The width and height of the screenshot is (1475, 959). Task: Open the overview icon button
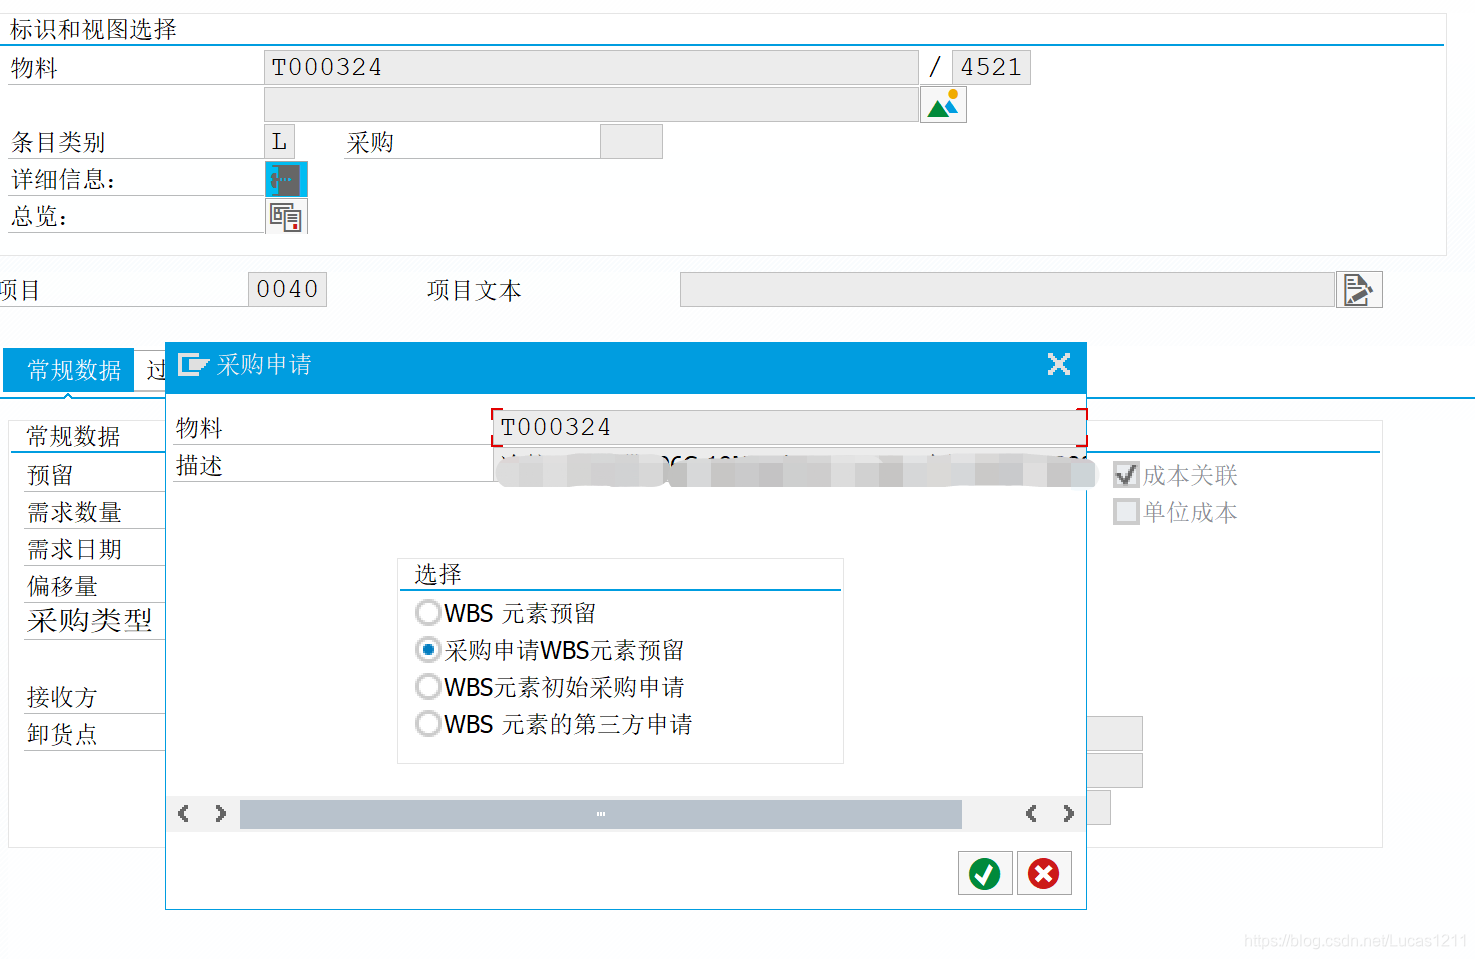(286, 217)
